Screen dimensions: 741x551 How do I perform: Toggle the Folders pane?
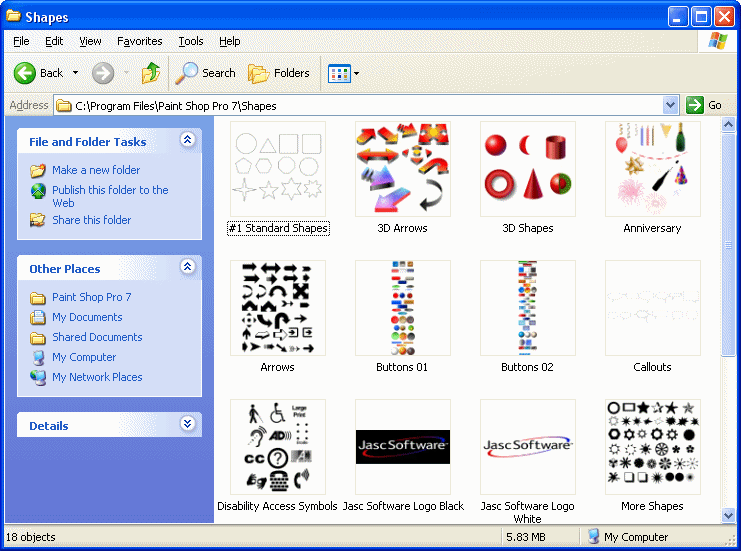[x=279, y=73]
